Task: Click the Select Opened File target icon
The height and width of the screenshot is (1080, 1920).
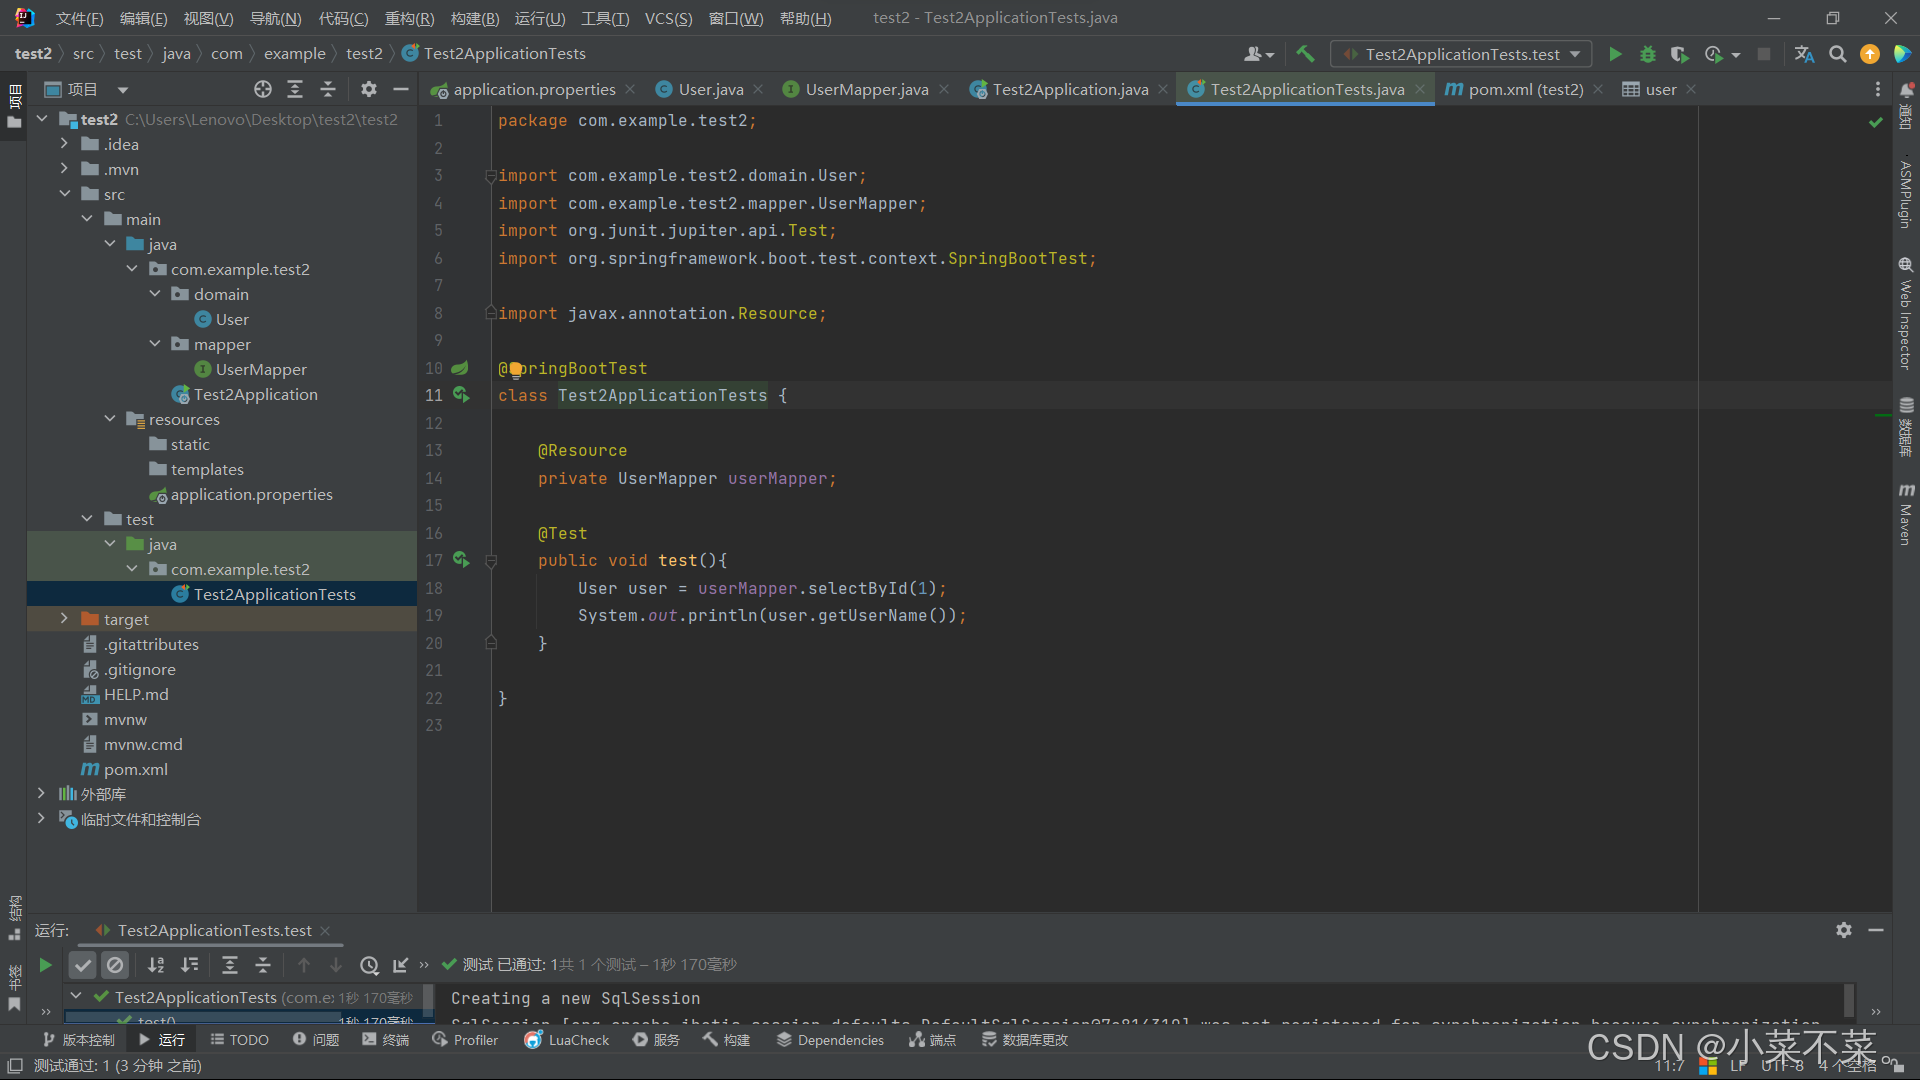Action: click(x=262, y=89)
